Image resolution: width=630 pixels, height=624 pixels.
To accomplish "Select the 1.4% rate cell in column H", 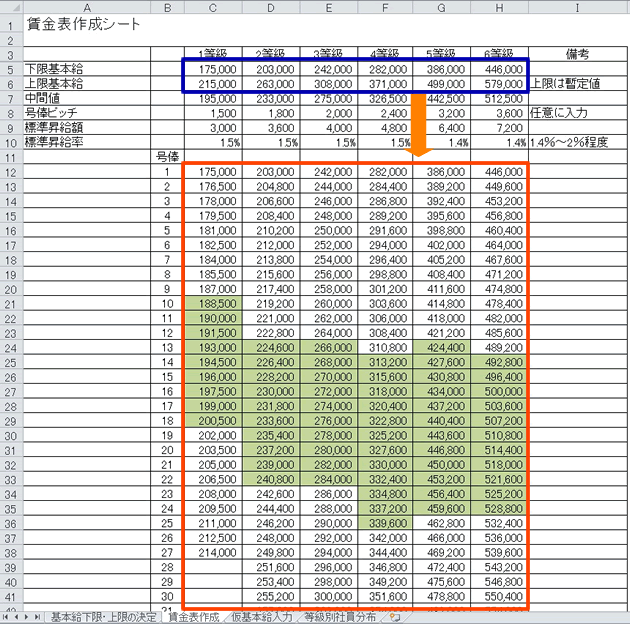I will 499,142.
